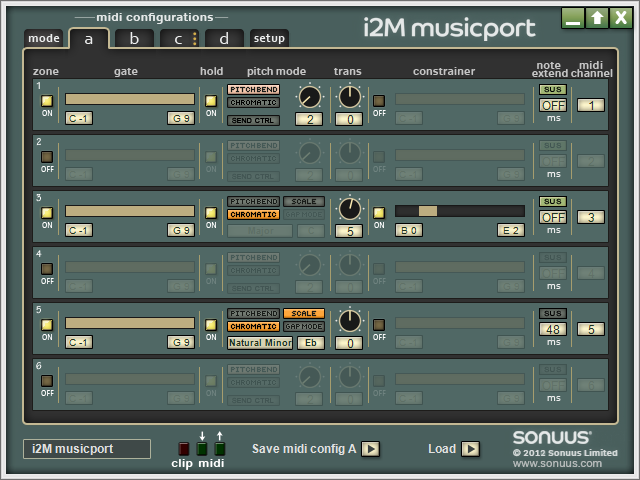Click zone 3 constrainer upper note E 2
The width and height of the screenshot is (640, 480).
pos(511,230)
